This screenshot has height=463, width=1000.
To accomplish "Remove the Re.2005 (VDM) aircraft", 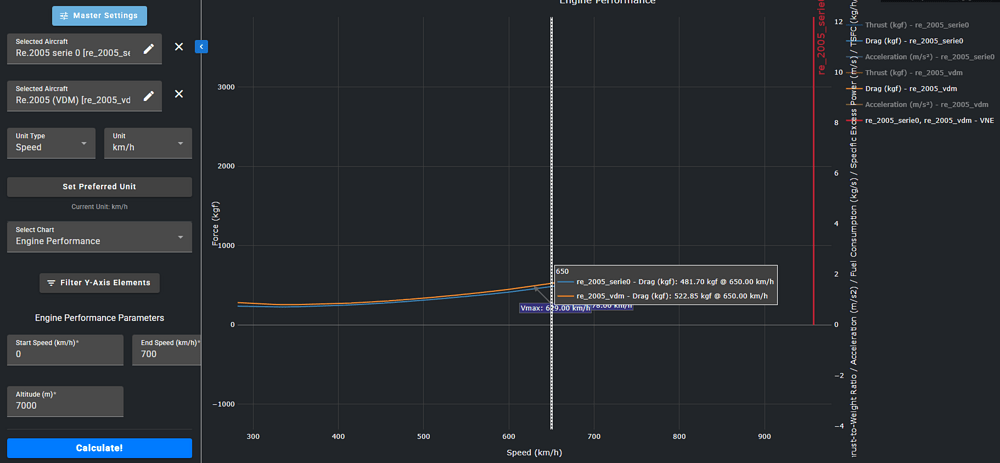I will pyautogui.click(x=179, y=94).
